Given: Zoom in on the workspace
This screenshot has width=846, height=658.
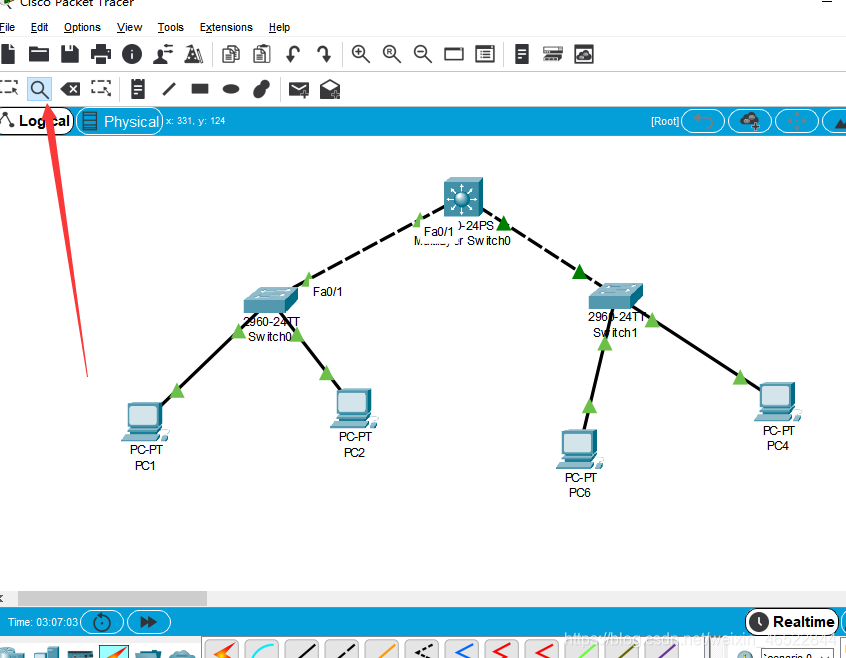Looking at the screenshot, I should tap(360, 54).
